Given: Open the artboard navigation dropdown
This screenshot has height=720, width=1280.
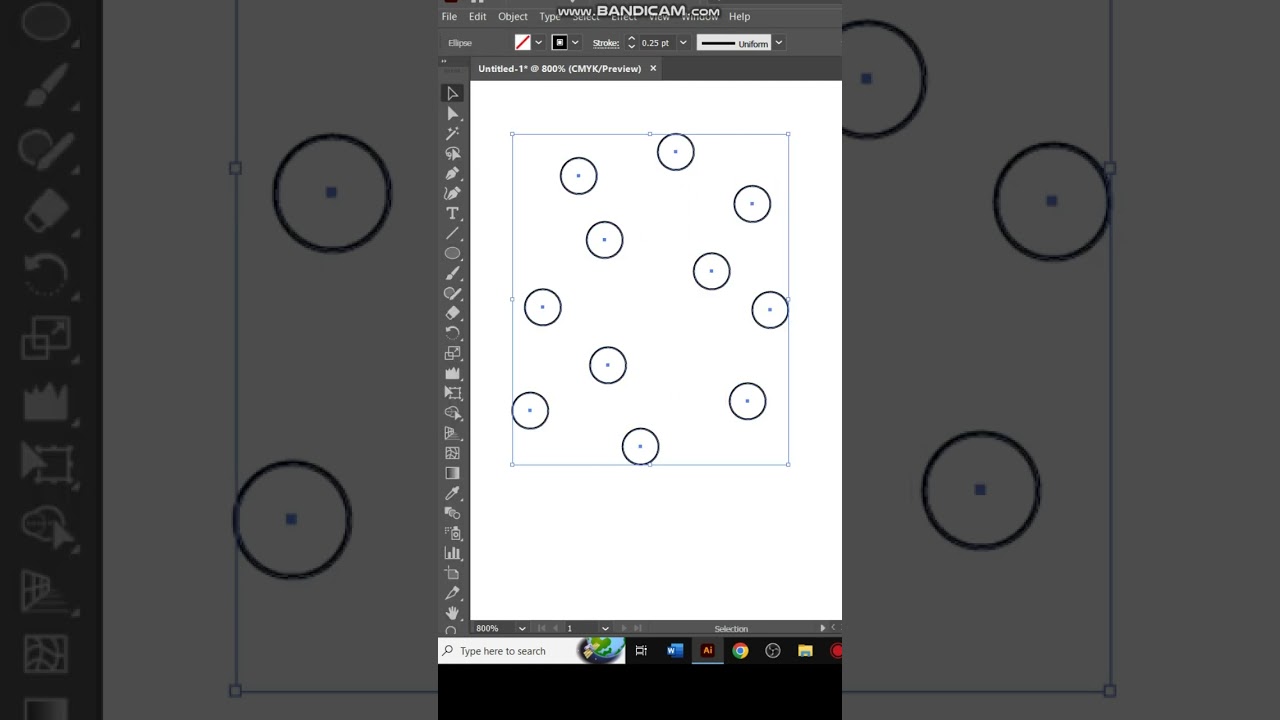Looking at the screenshot, I should [605, 628].
